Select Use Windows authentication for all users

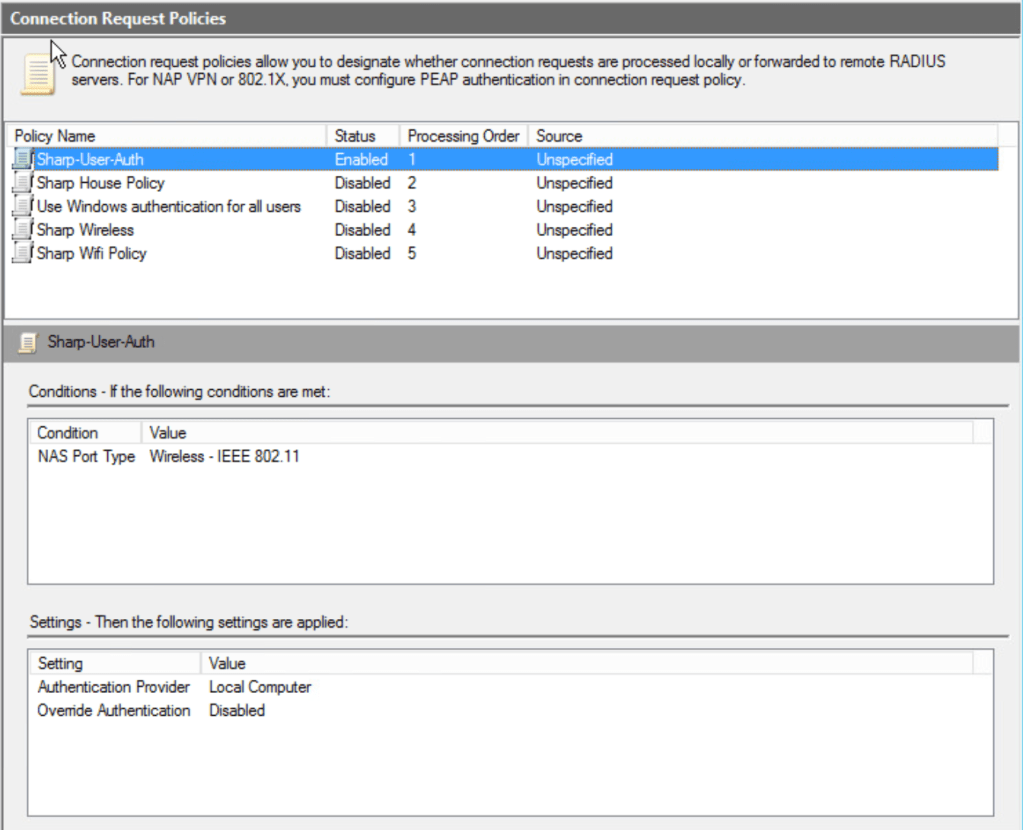point(169,206)
